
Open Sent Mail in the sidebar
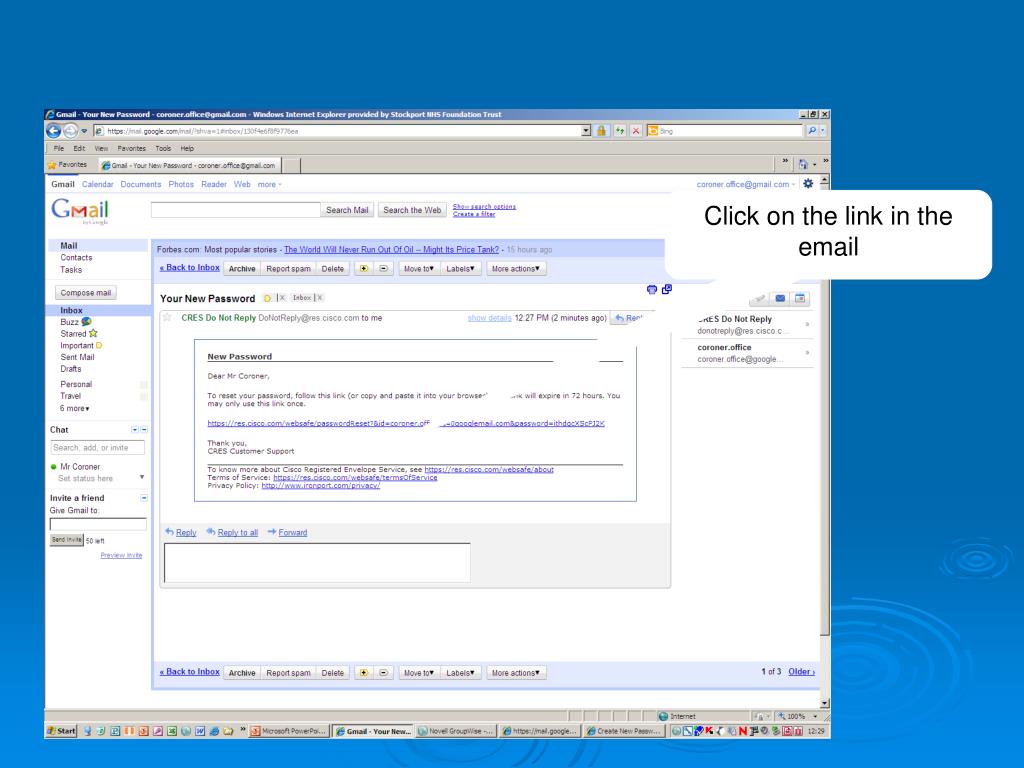click(77, 357)
